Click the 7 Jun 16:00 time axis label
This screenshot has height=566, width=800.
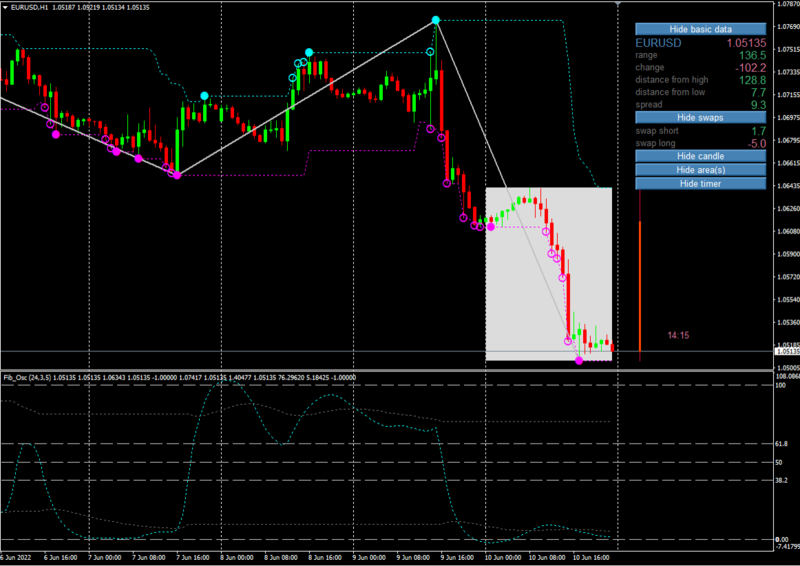click(x=193, y=557)
